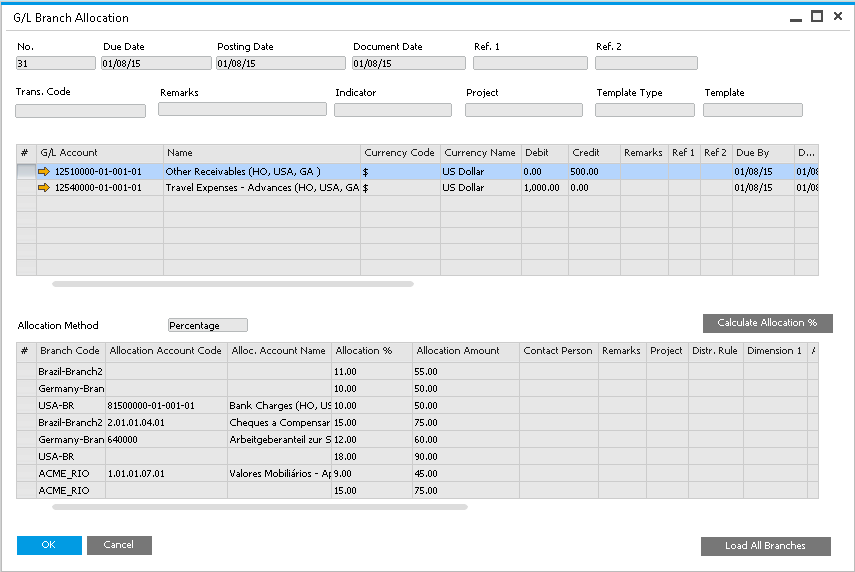Image resolution: width=855 pixels, height=572 pixels.
Task: Select the Allocation % column header
Action: 371,351
